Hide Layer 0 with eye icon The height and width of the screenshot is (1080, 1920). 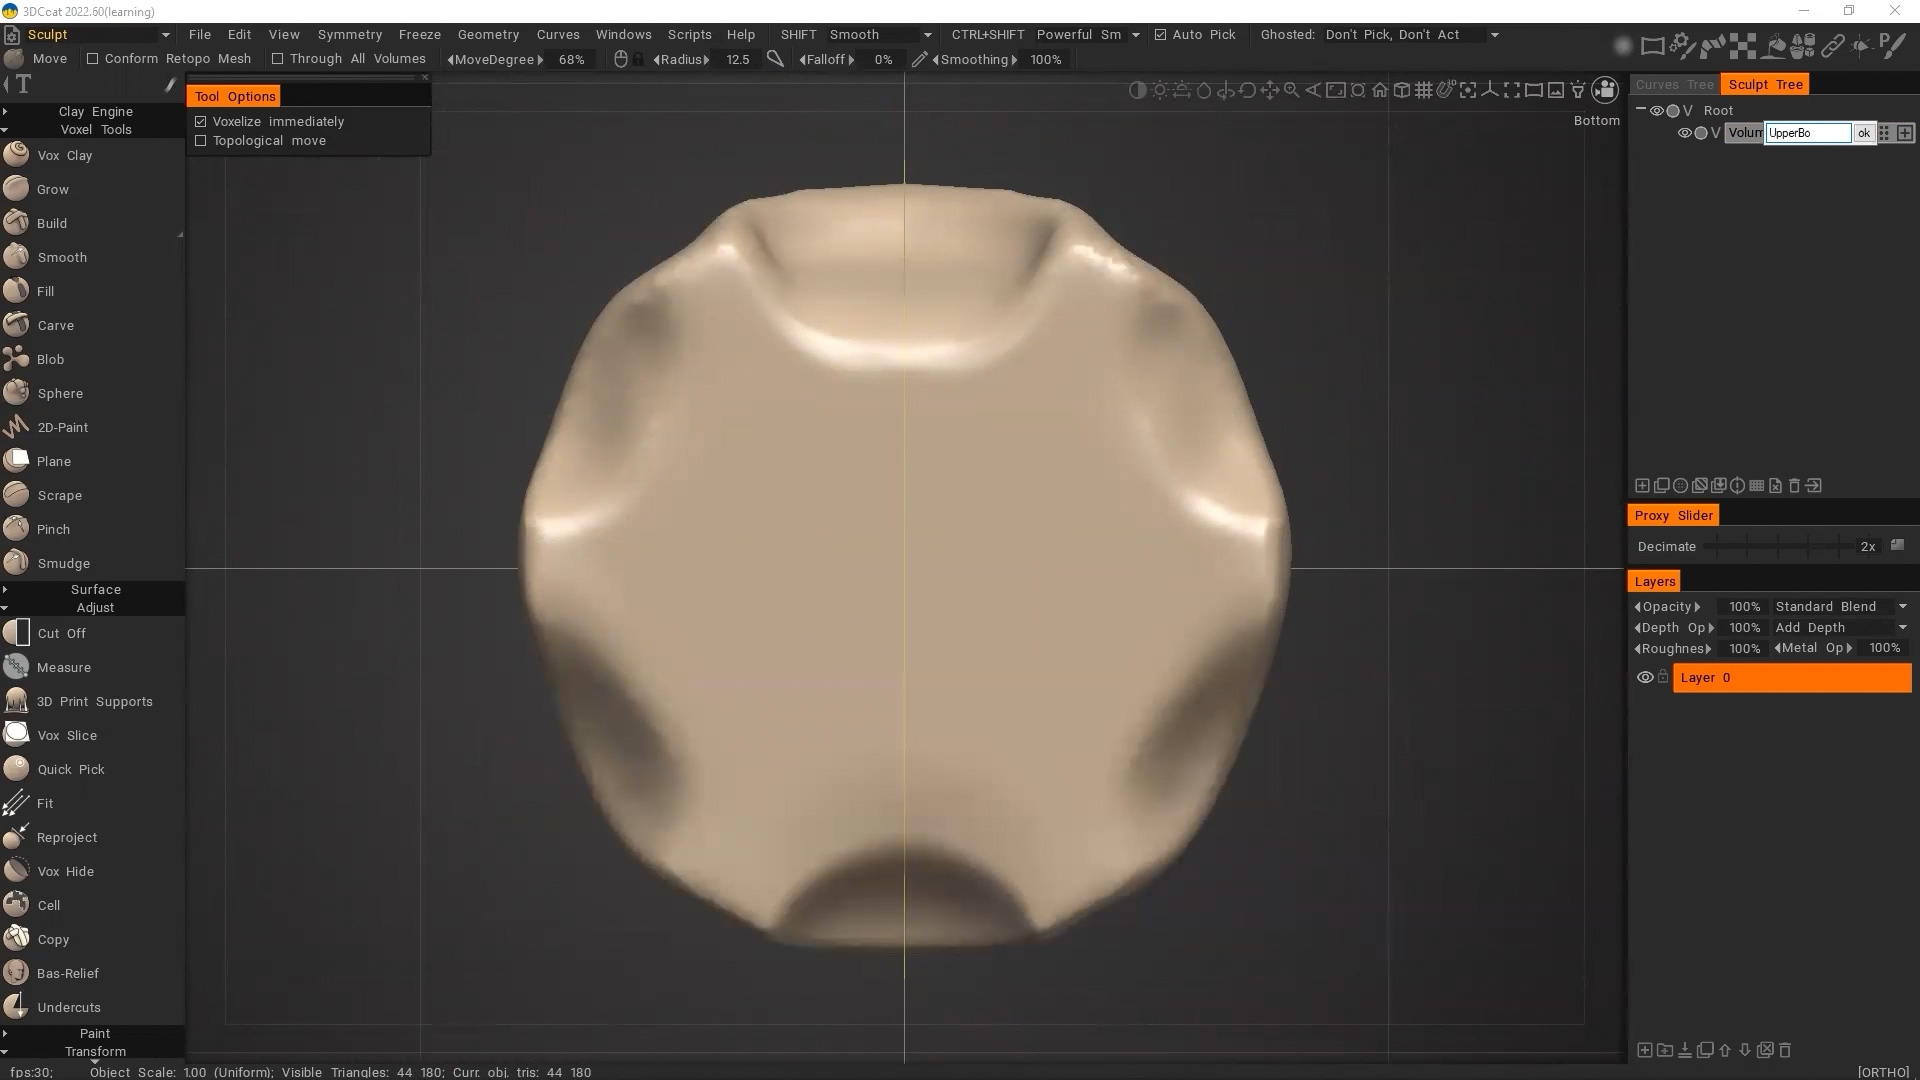1644,677
